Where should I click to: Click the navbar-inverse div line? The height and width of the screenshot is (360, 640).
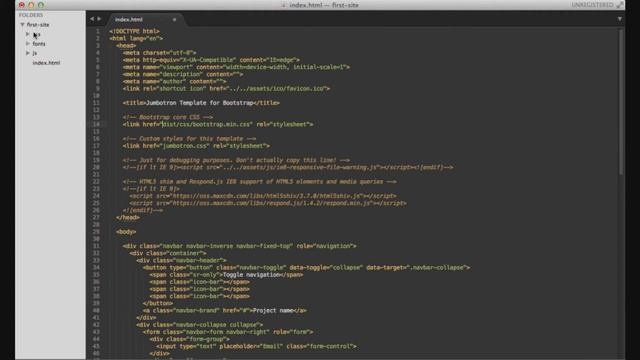(240, 246)
